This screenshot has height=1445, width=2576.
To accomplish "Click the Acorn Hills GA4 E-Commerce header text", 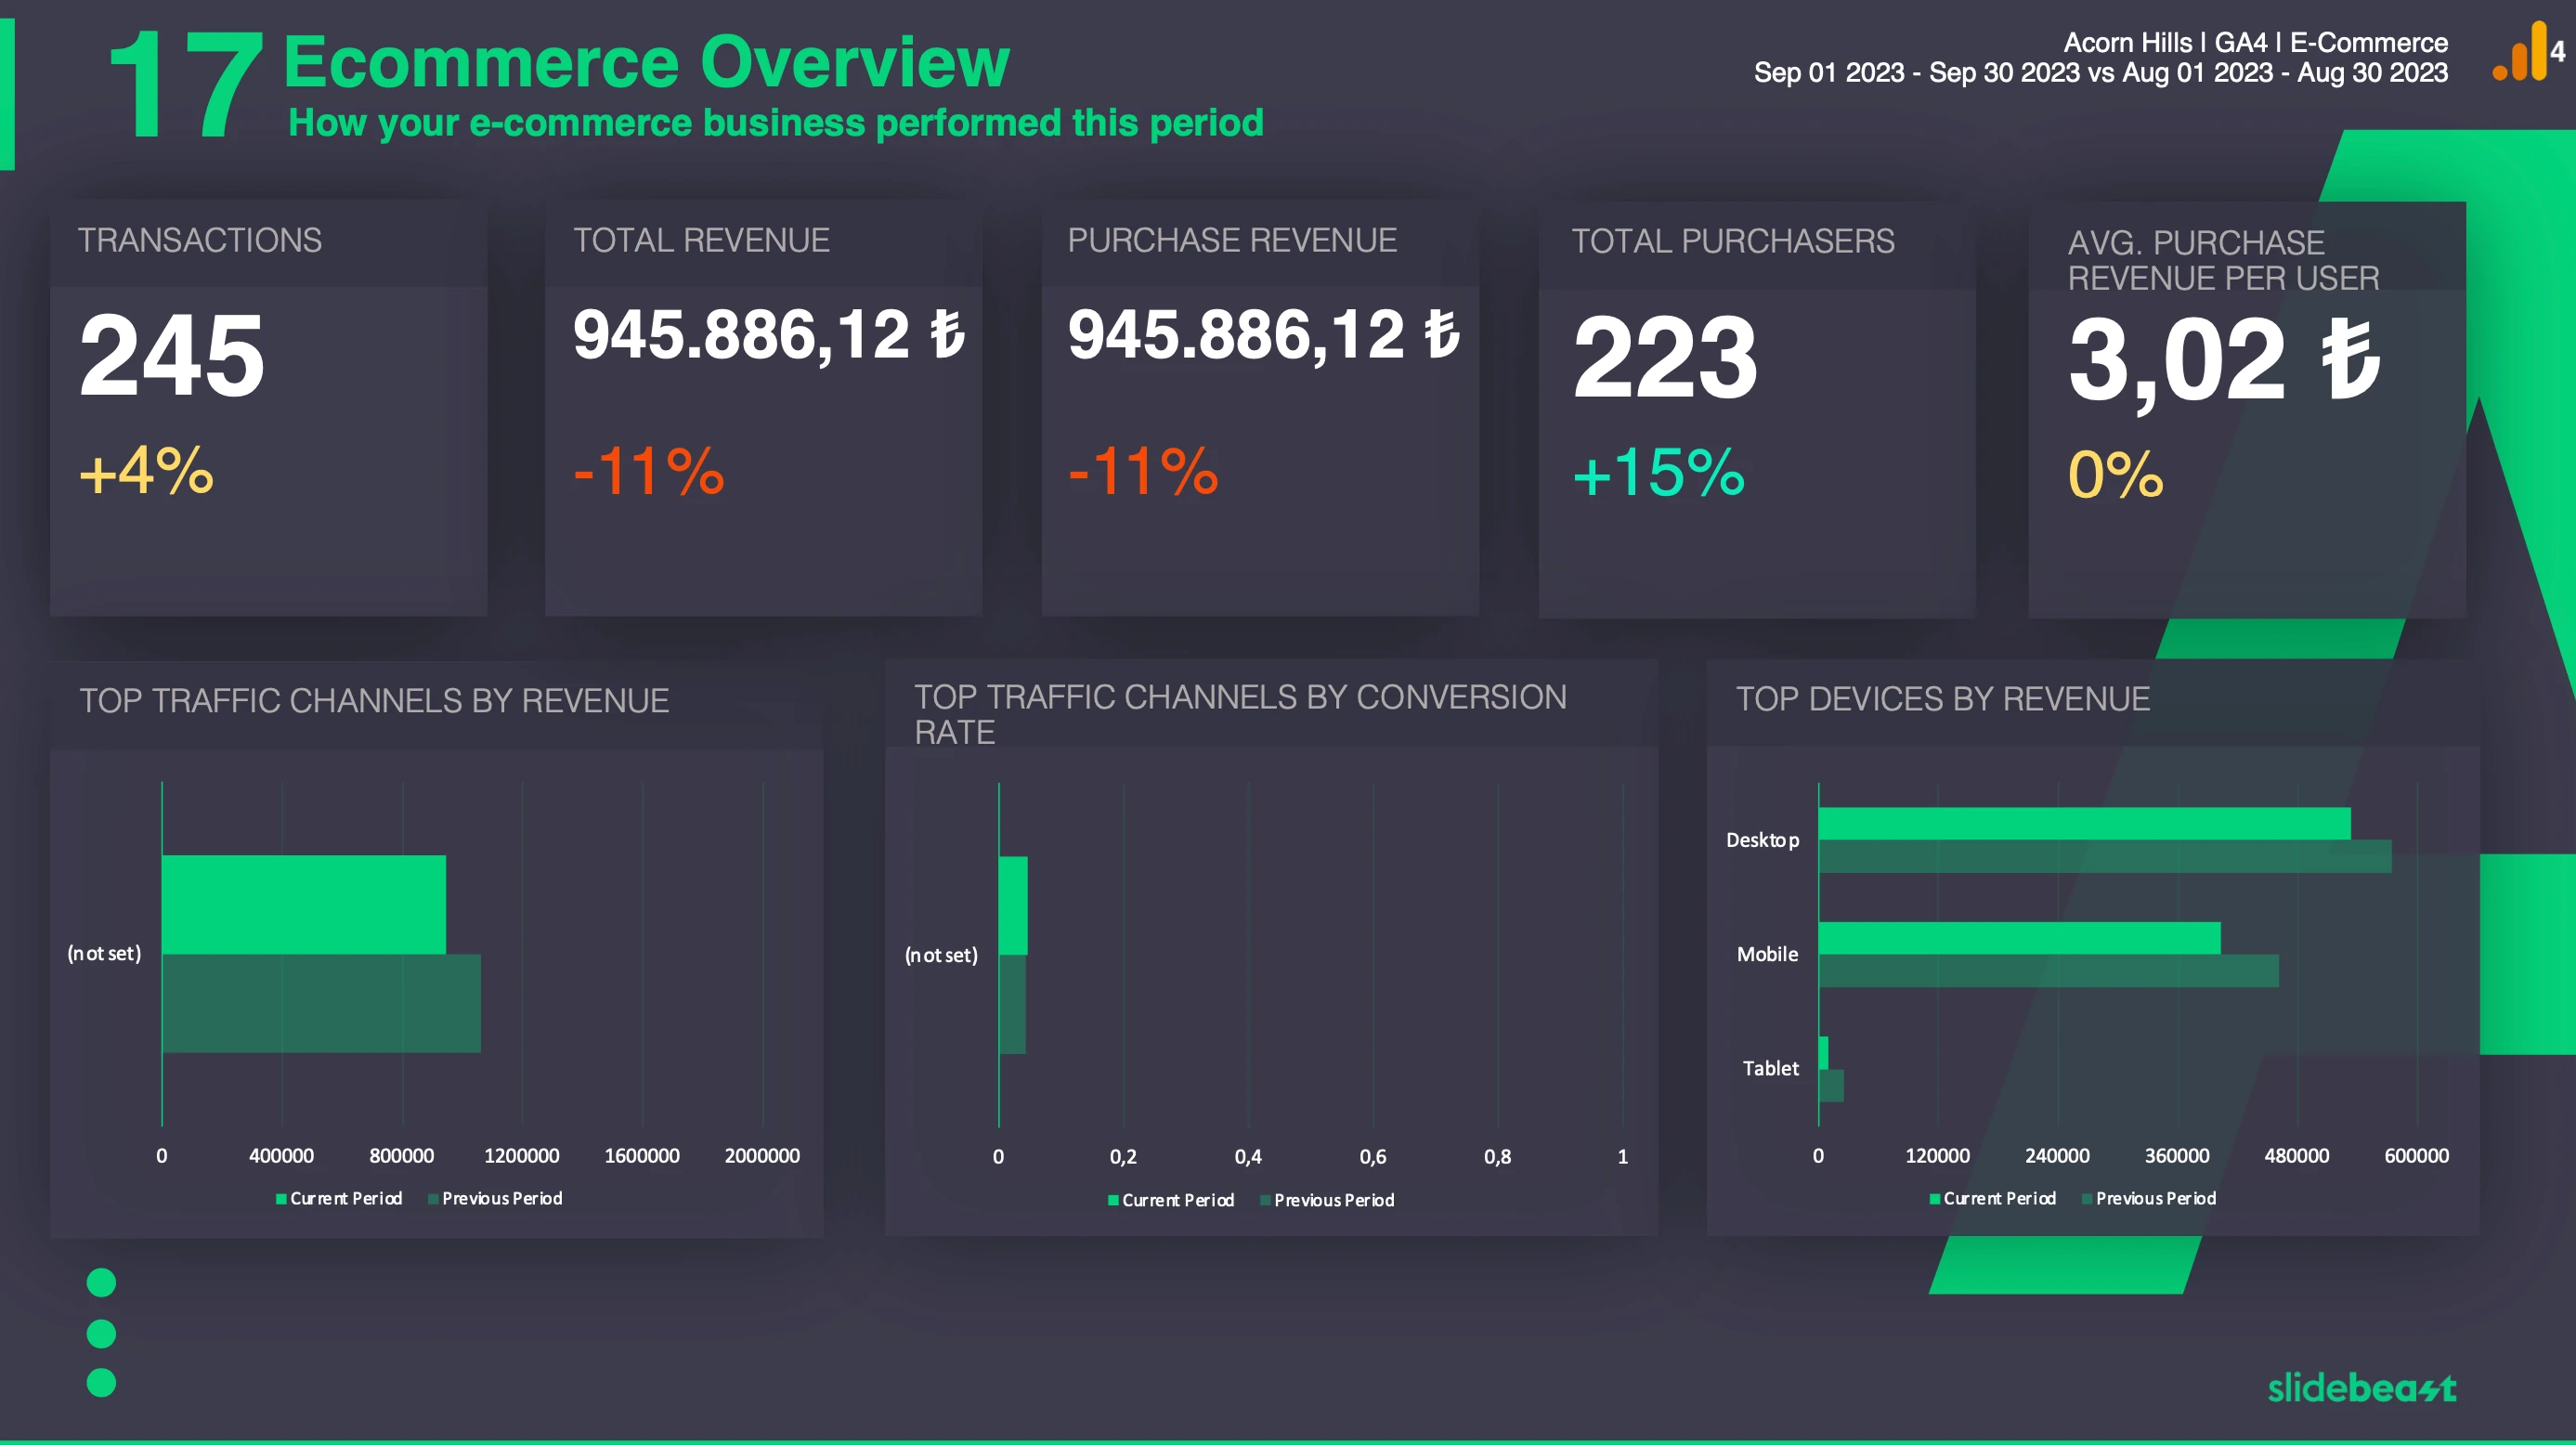I will click(2256, 42).
